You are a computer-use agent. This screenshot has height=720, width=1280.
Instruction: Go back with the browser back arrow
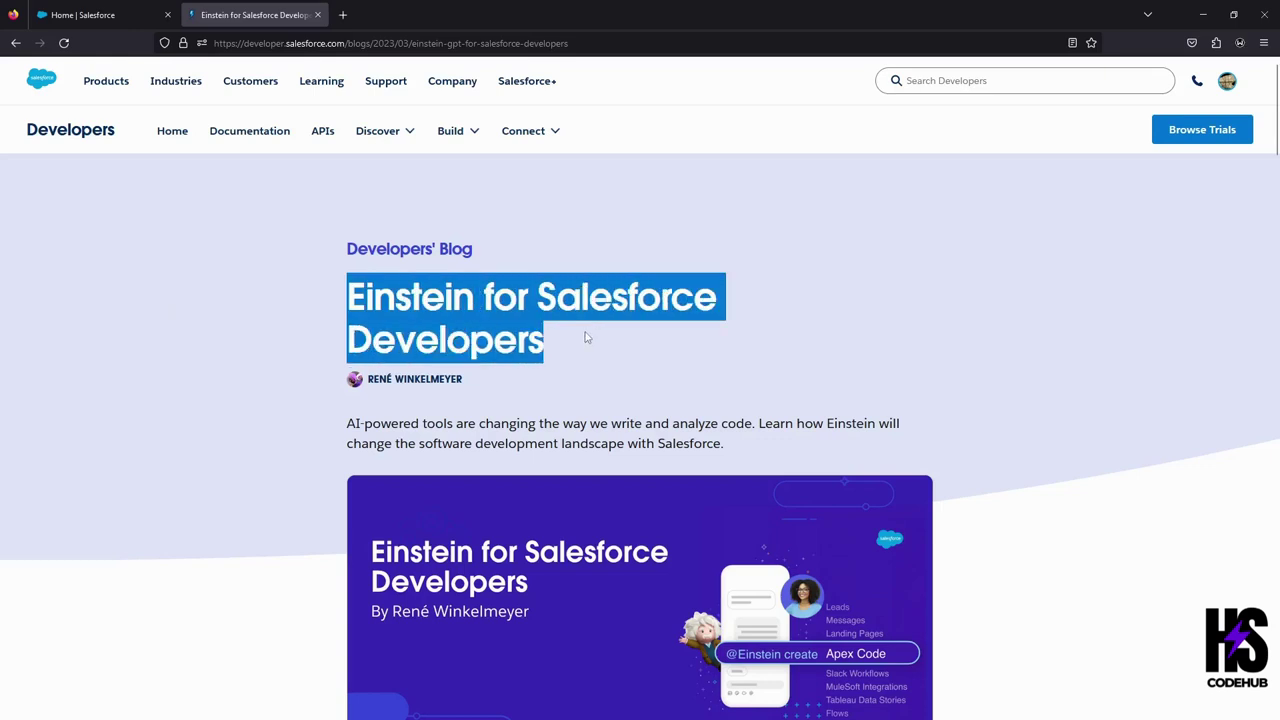16,43
